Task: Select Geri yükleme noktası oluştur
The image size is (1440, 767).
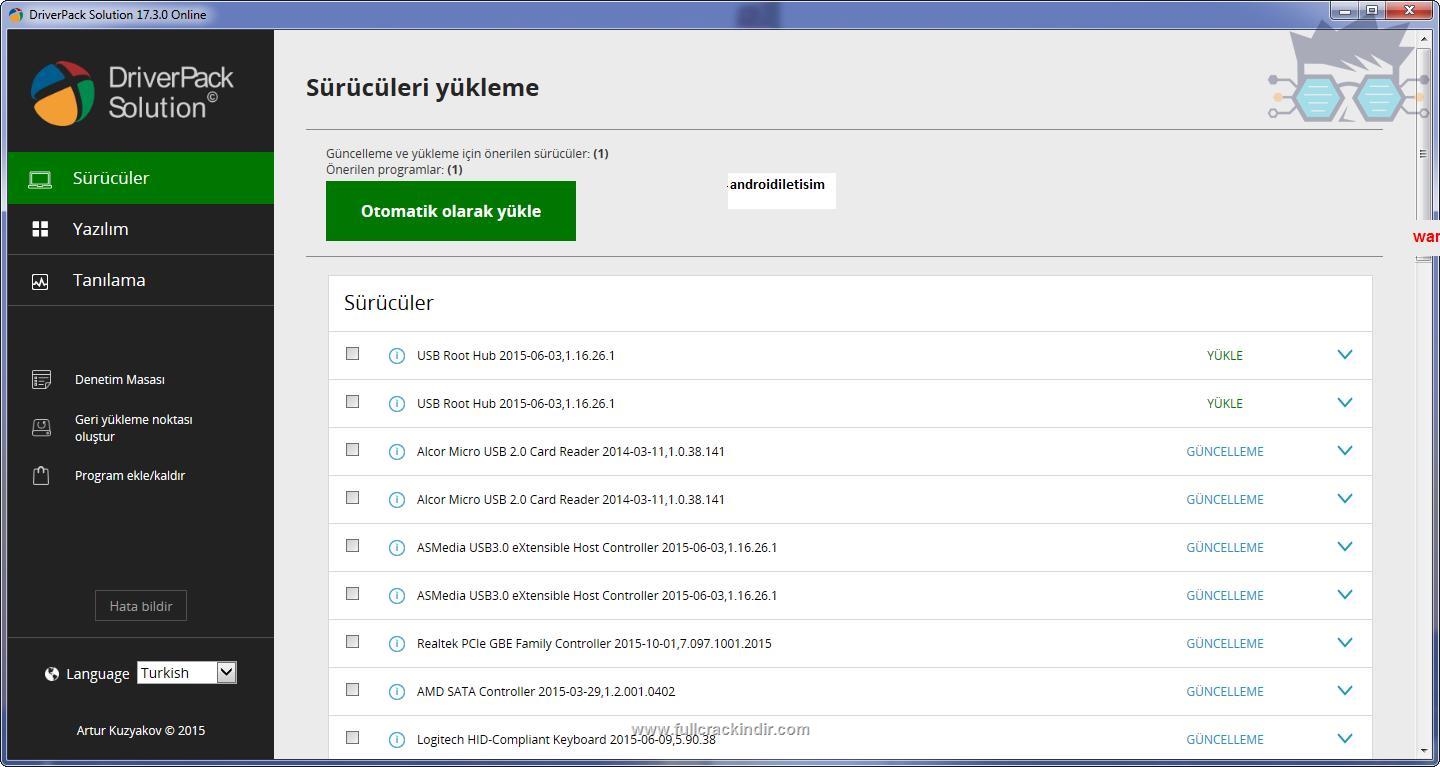Action: [x=134, y=428]
